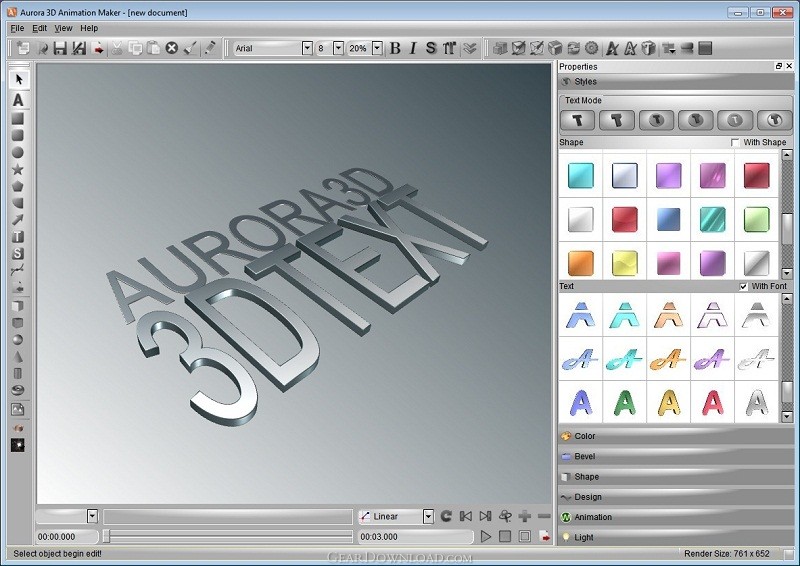This screenshot has height=566, width=800.
Task: Collapse the Styles section
Action: [676, 82]
